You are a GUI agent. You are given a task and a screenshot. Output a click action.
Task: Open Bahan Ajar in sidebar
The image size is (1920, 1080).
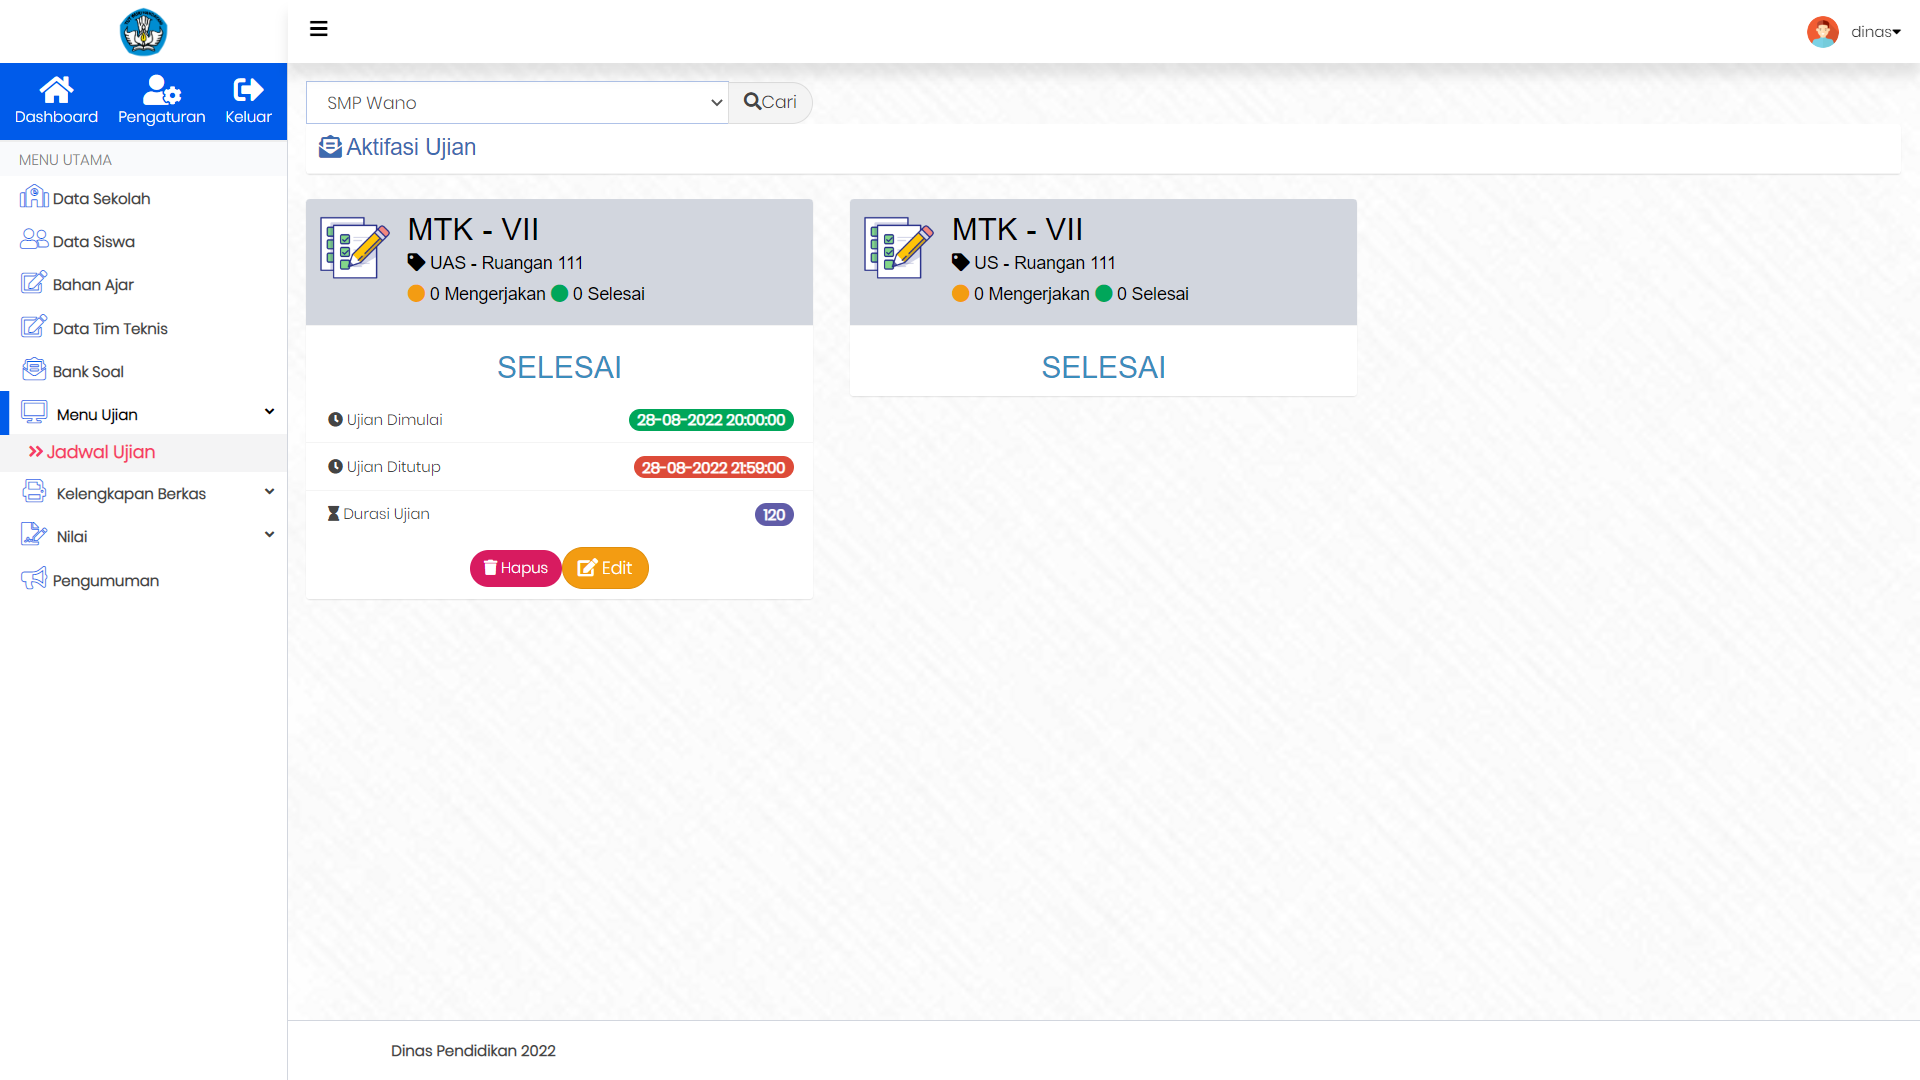pos(93,284)
